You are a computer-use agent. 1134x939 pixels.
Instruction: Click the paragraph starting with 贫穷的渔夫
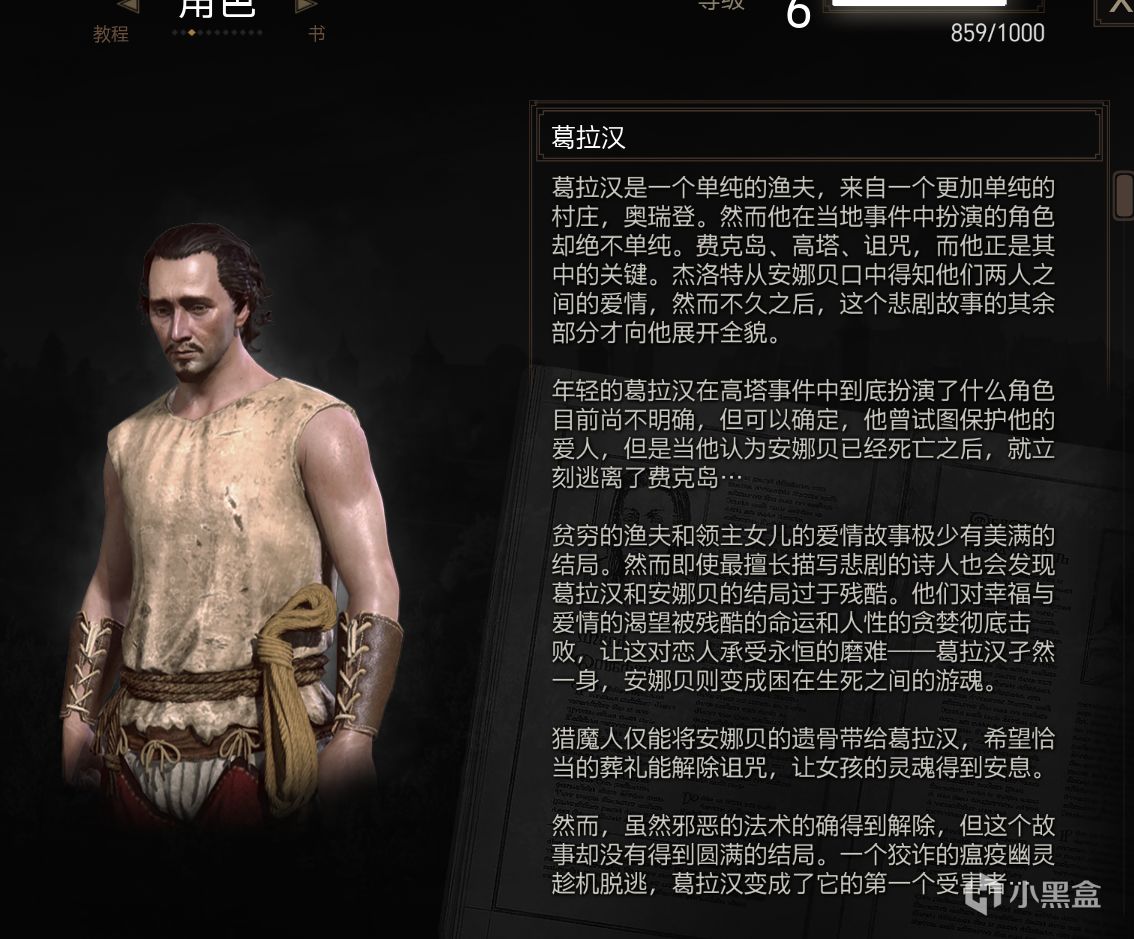tap(803, 608)
